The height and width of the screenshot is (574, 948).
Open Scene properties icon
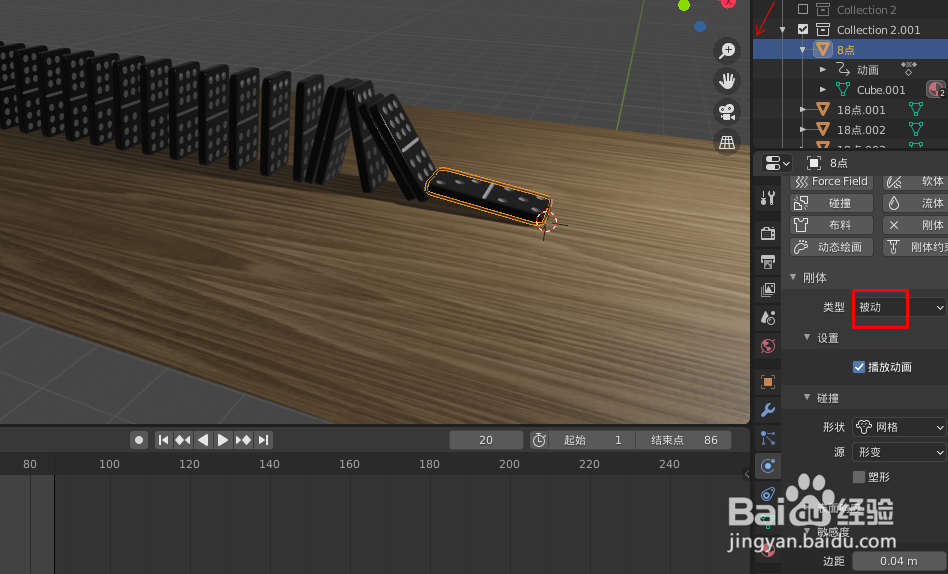pos(768,318)
